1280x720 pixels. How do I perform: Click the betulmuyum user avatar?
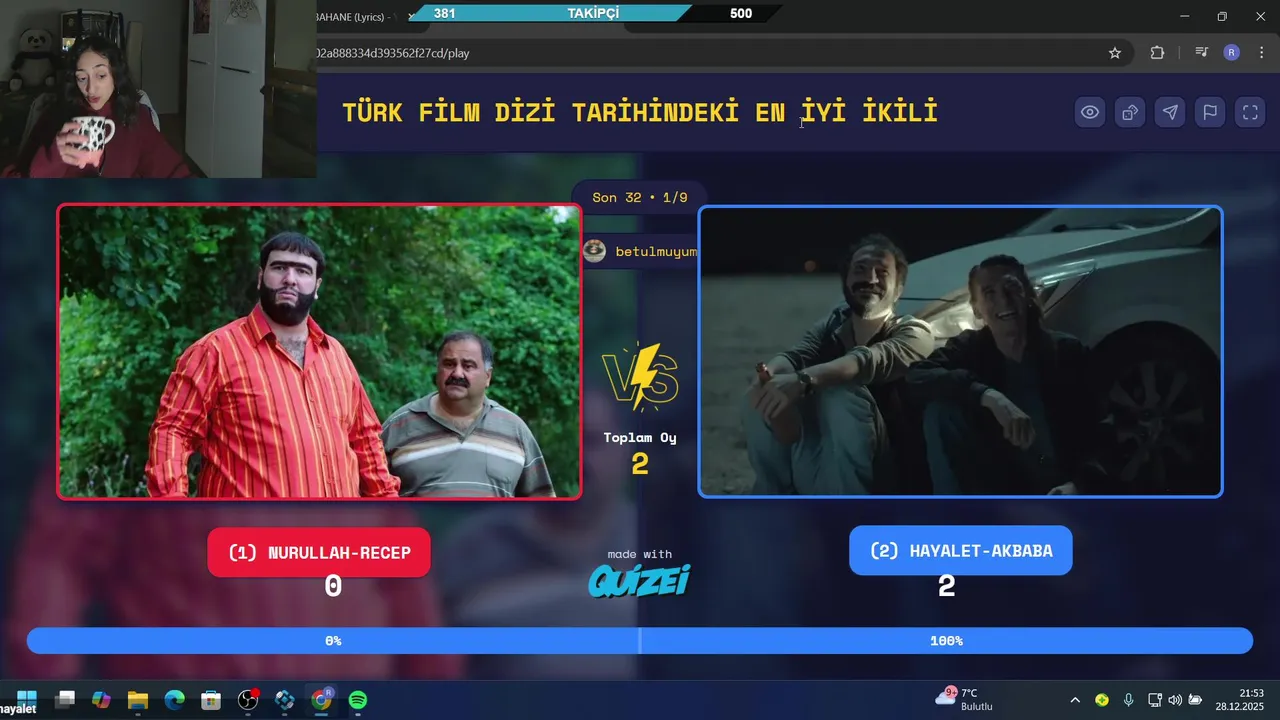[x=594, y=251]
